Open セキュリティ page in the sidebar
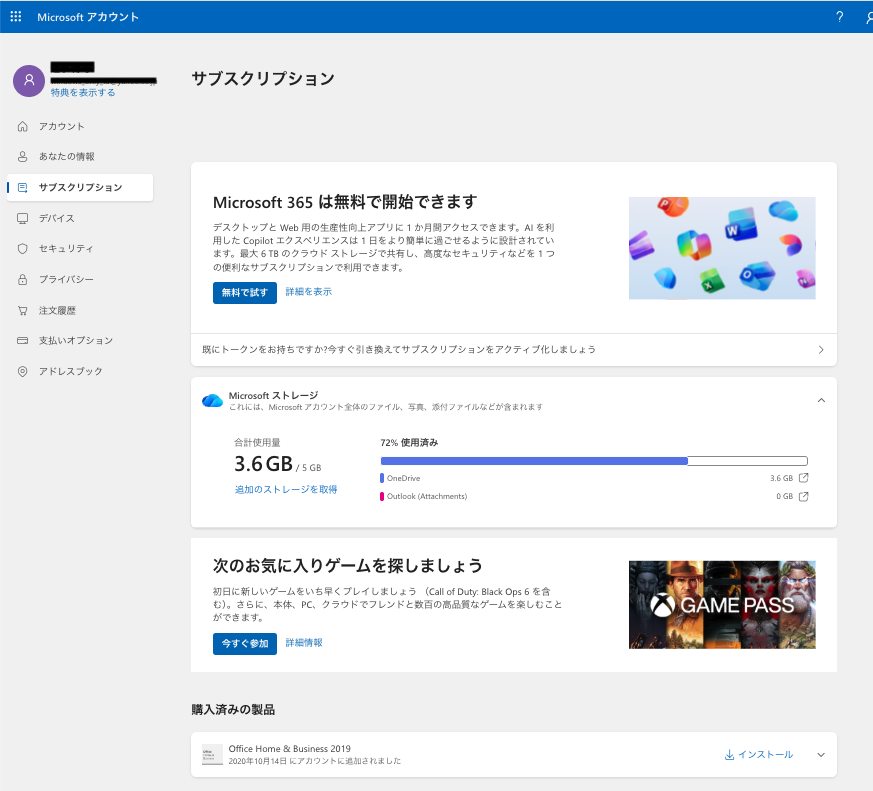The image size is (873, 791). coord(66,248)
